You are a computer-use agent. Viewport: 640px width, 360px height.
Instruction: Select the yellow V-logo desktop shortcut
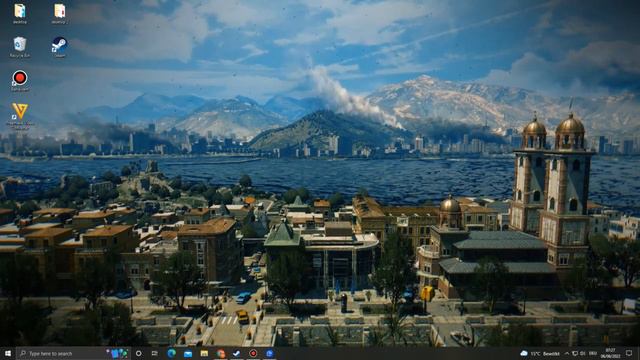pos(20,116)
